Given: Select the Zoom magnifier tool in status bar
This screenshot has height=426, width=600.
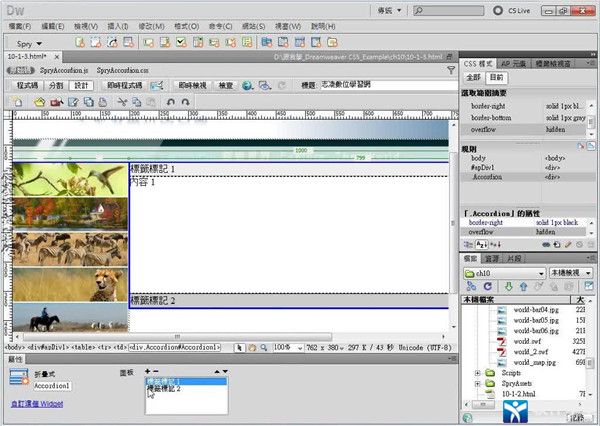Looking at the screenshot, I should click(x=264, y=348).
